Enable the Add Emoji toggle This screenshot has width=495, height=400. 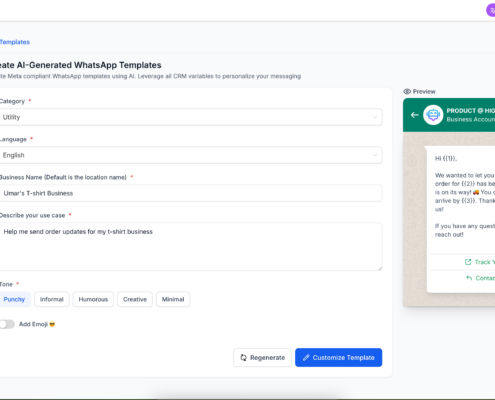(7, 324)
